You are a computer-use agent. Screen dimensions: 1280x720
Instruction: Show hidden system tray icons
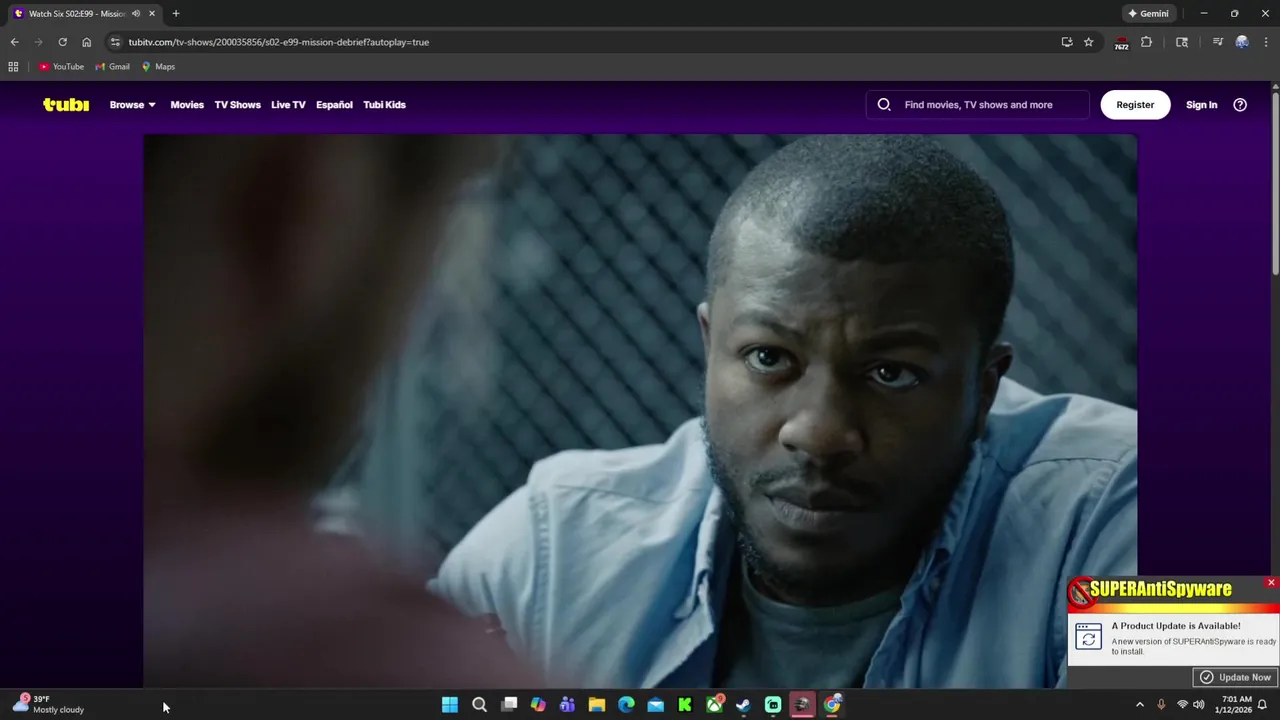pos(1139,705)
